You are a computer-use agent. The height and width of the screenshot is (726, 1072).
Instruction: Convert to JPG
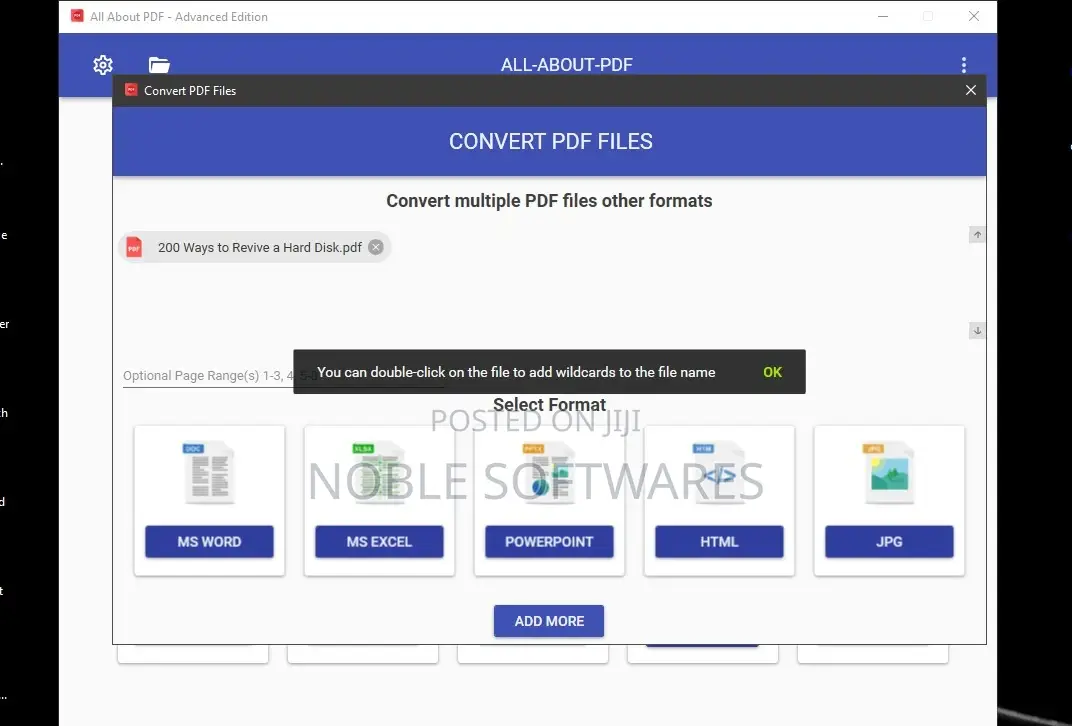click(x=889, y=541)
